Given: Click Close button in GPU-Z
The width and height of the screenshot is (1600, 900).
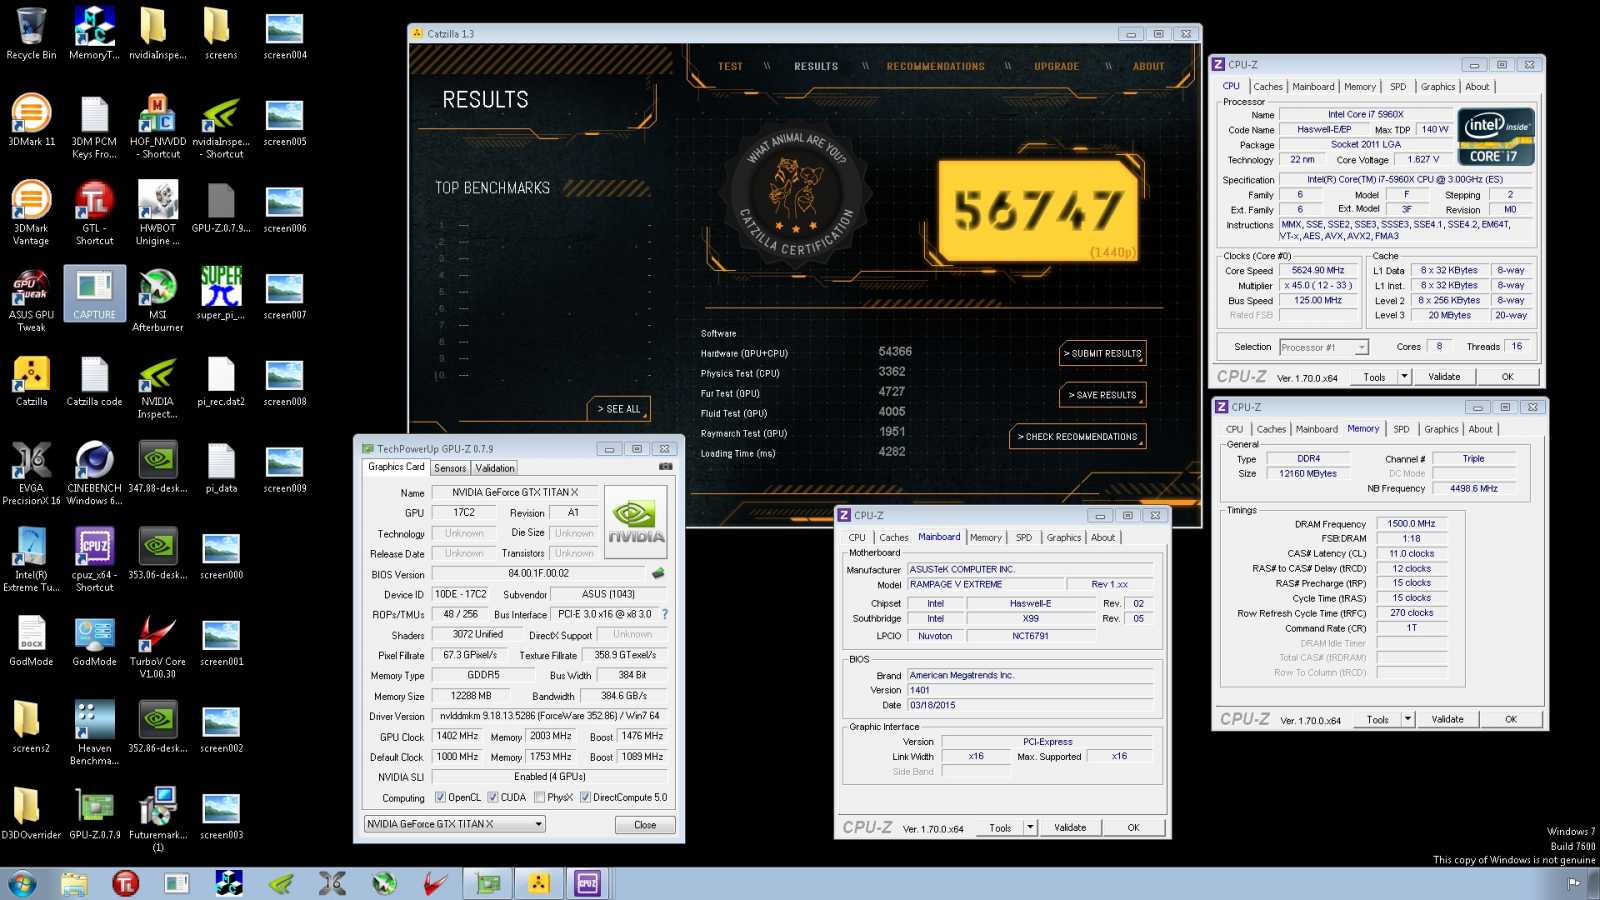Looking at the screenshot, I should point(645,825).
